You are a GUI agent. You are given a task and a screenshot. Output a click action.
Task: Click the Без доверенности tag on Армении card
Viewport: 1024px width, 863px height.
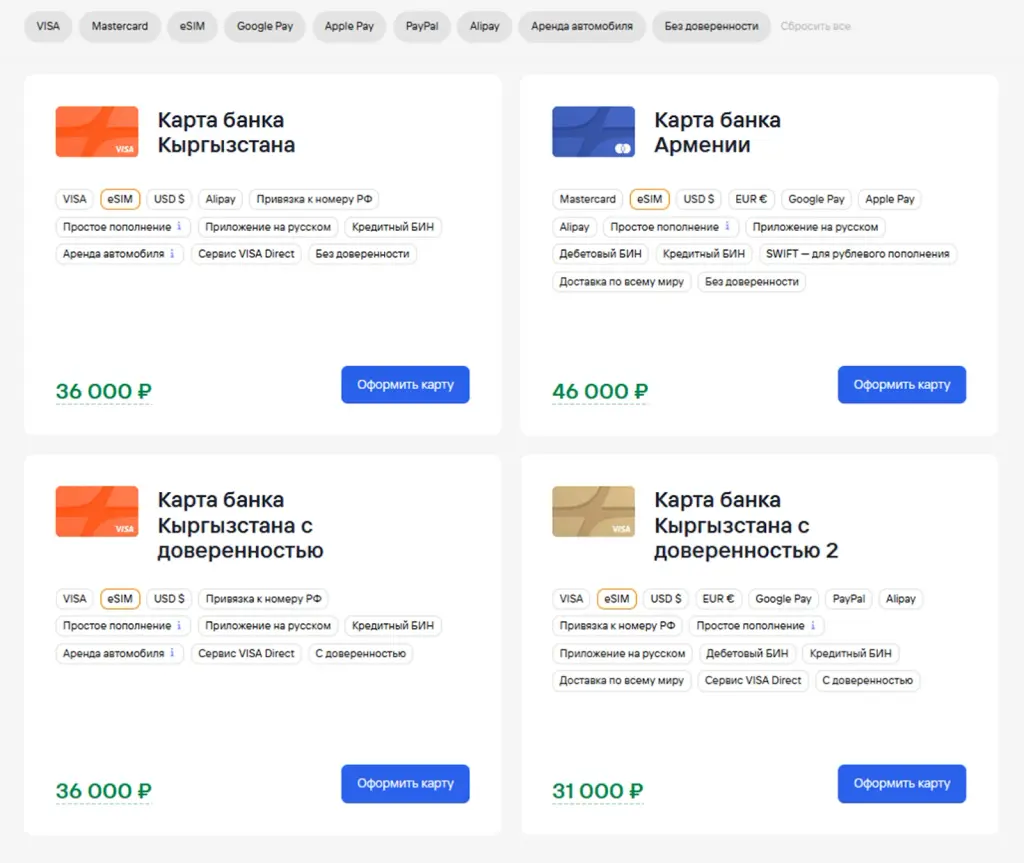click(x=752, y=282)
